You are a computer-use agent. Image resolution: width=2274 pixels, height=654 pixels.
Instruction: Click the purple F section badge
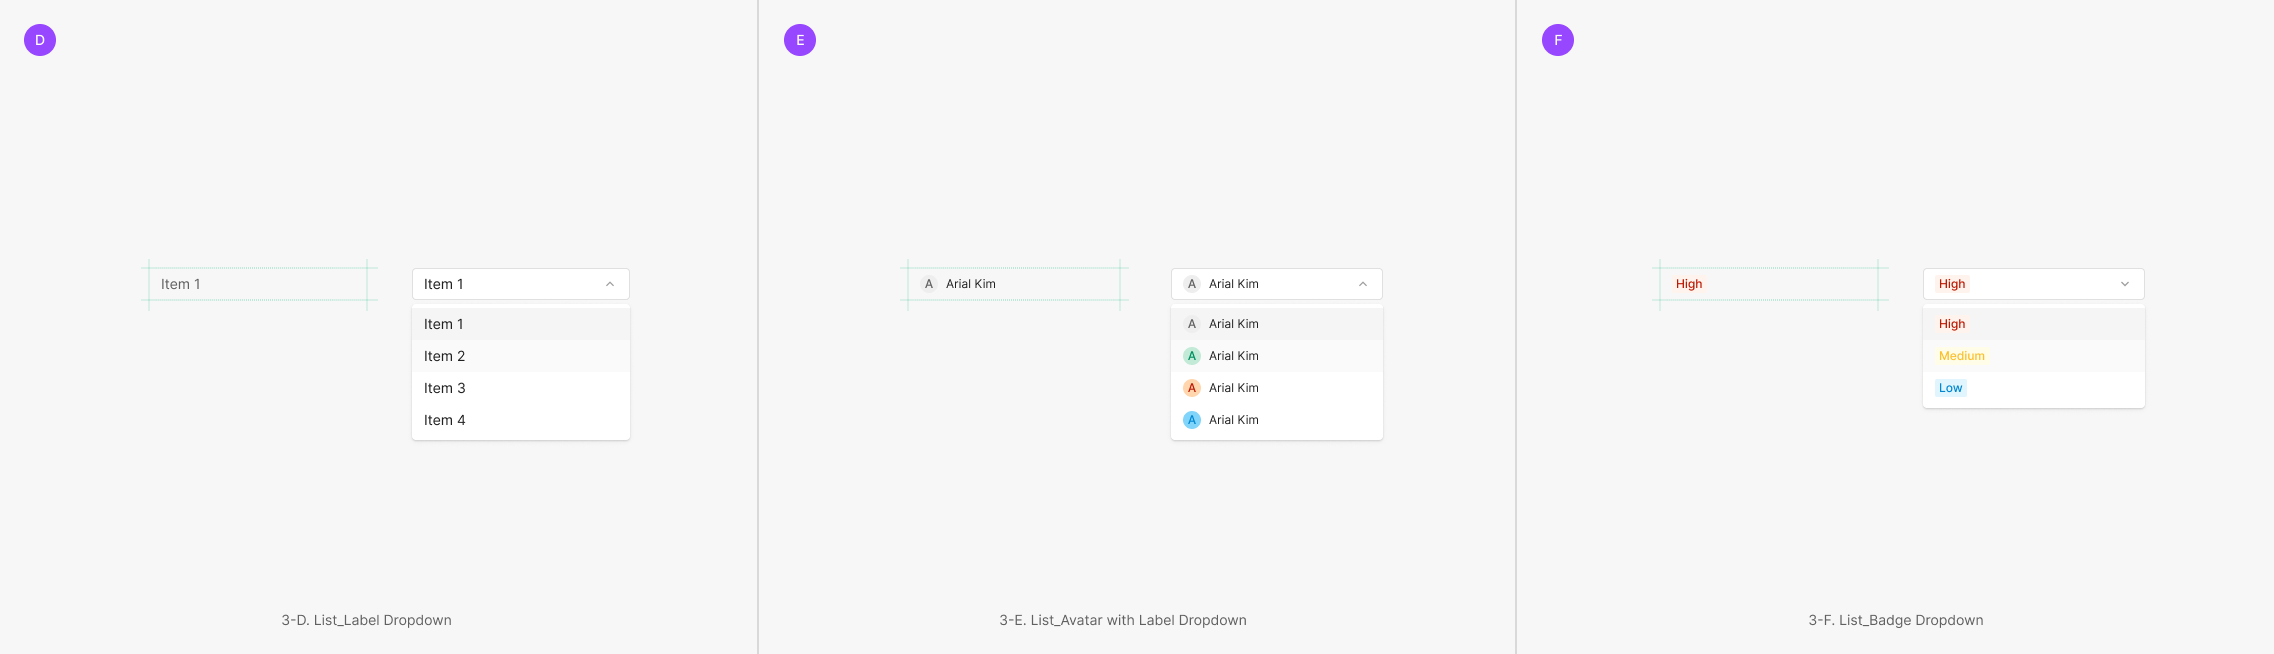point(1558,40)
